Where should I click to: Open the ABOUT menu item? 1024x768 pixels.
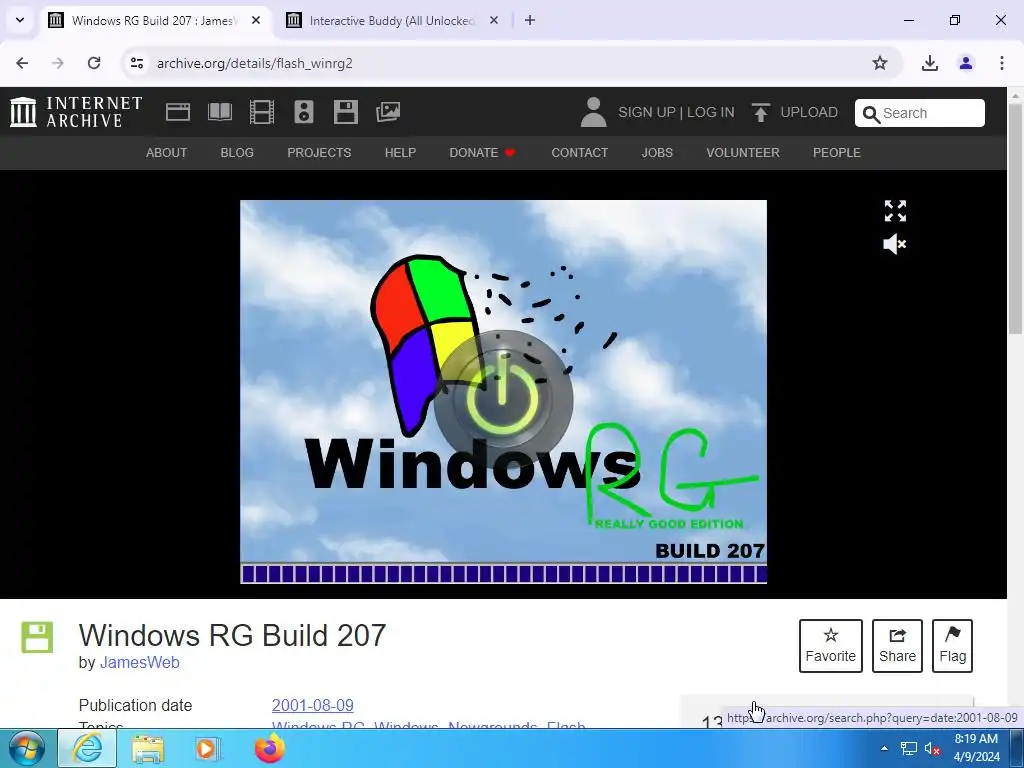pos(167,153)
